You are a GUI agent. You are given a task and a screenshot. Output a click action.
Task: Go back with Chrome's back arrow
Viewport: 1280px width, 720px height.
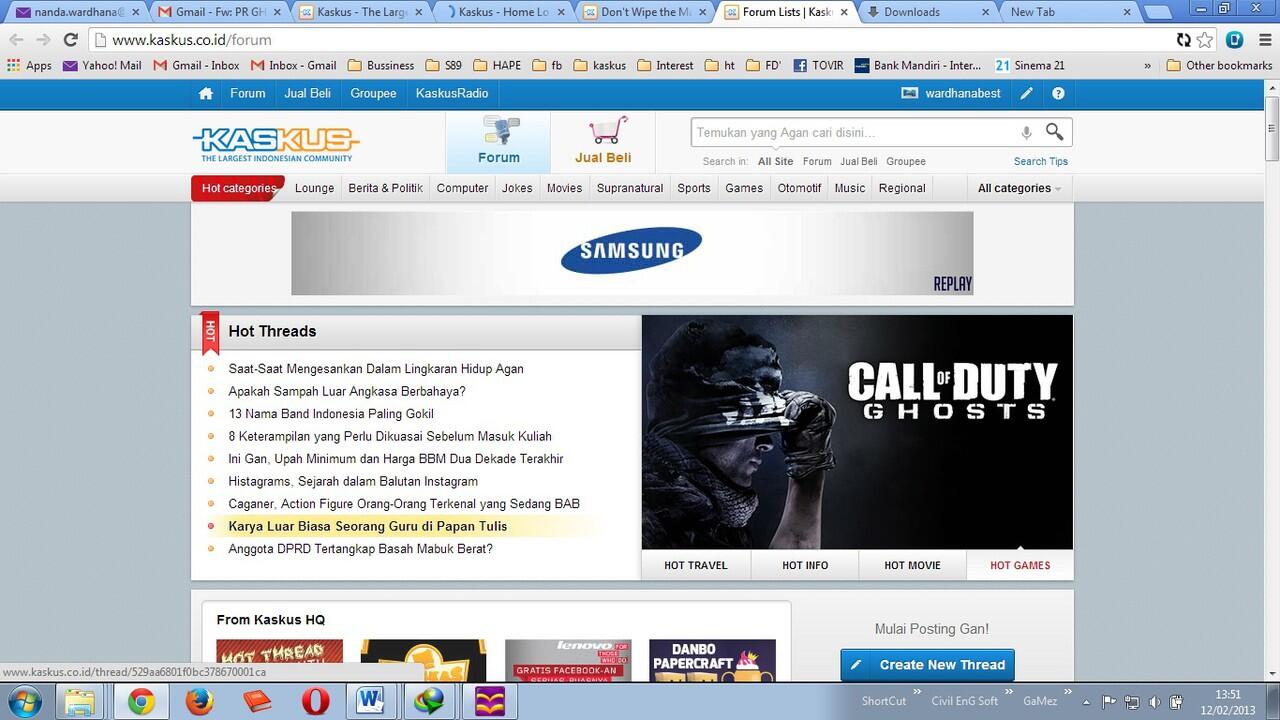point(16,40)
